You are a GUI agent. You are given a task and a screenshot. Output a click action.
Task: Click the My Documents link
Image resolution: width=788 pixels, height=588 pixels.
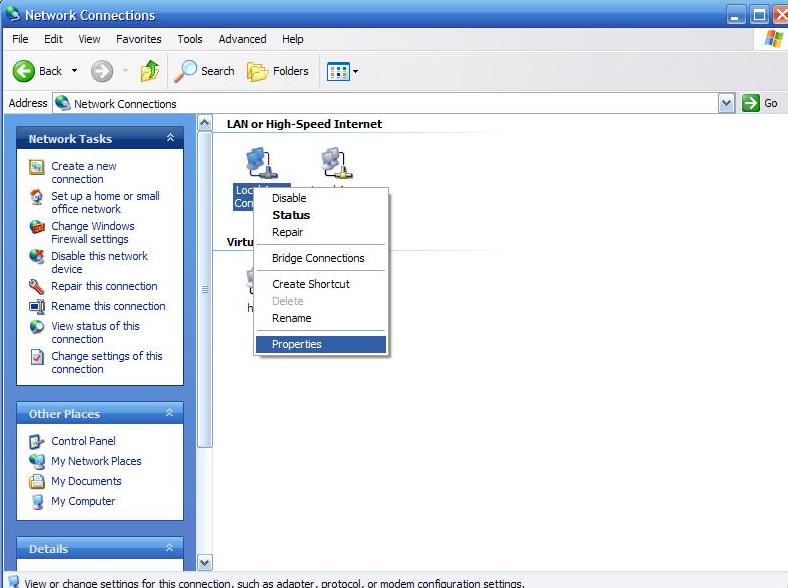(86, 481)
